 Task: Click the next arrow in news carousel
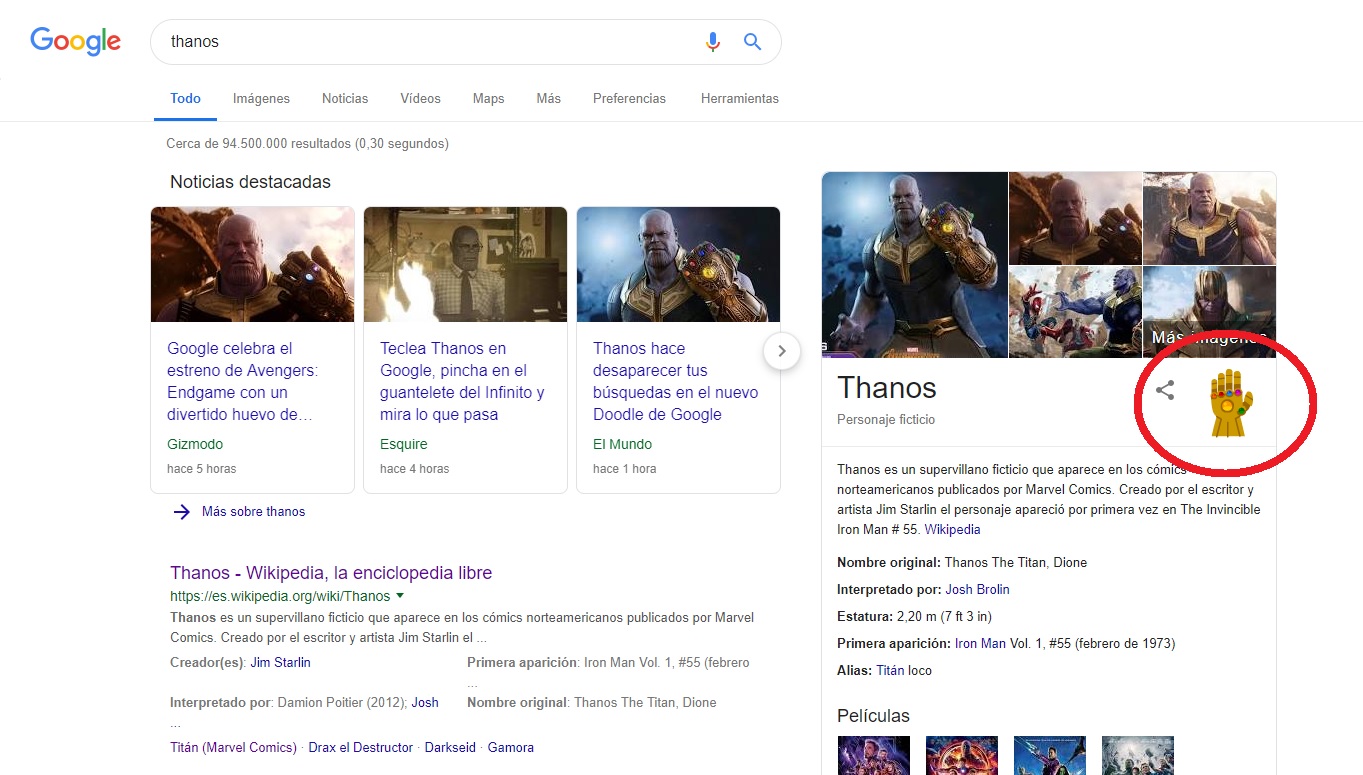point(782,351)
